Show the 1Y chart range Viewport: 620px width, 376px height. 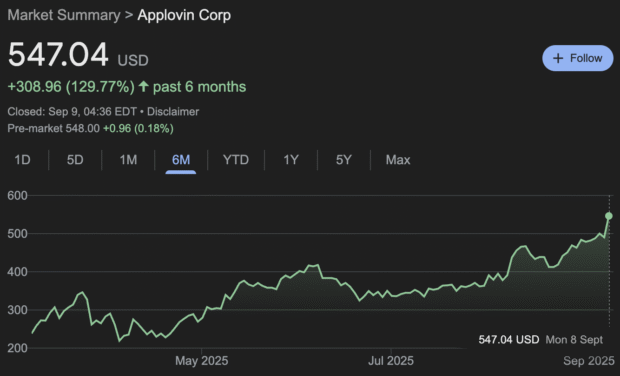point(291,160)
